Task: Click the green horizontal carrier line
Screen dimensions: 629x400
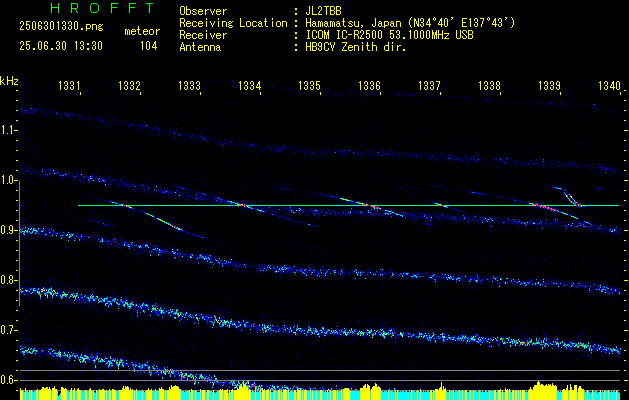Action: coord(348,205)
